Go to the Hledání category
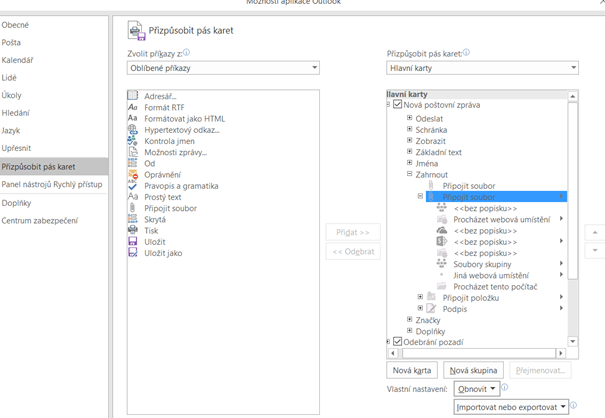 [x=15, y=113]
